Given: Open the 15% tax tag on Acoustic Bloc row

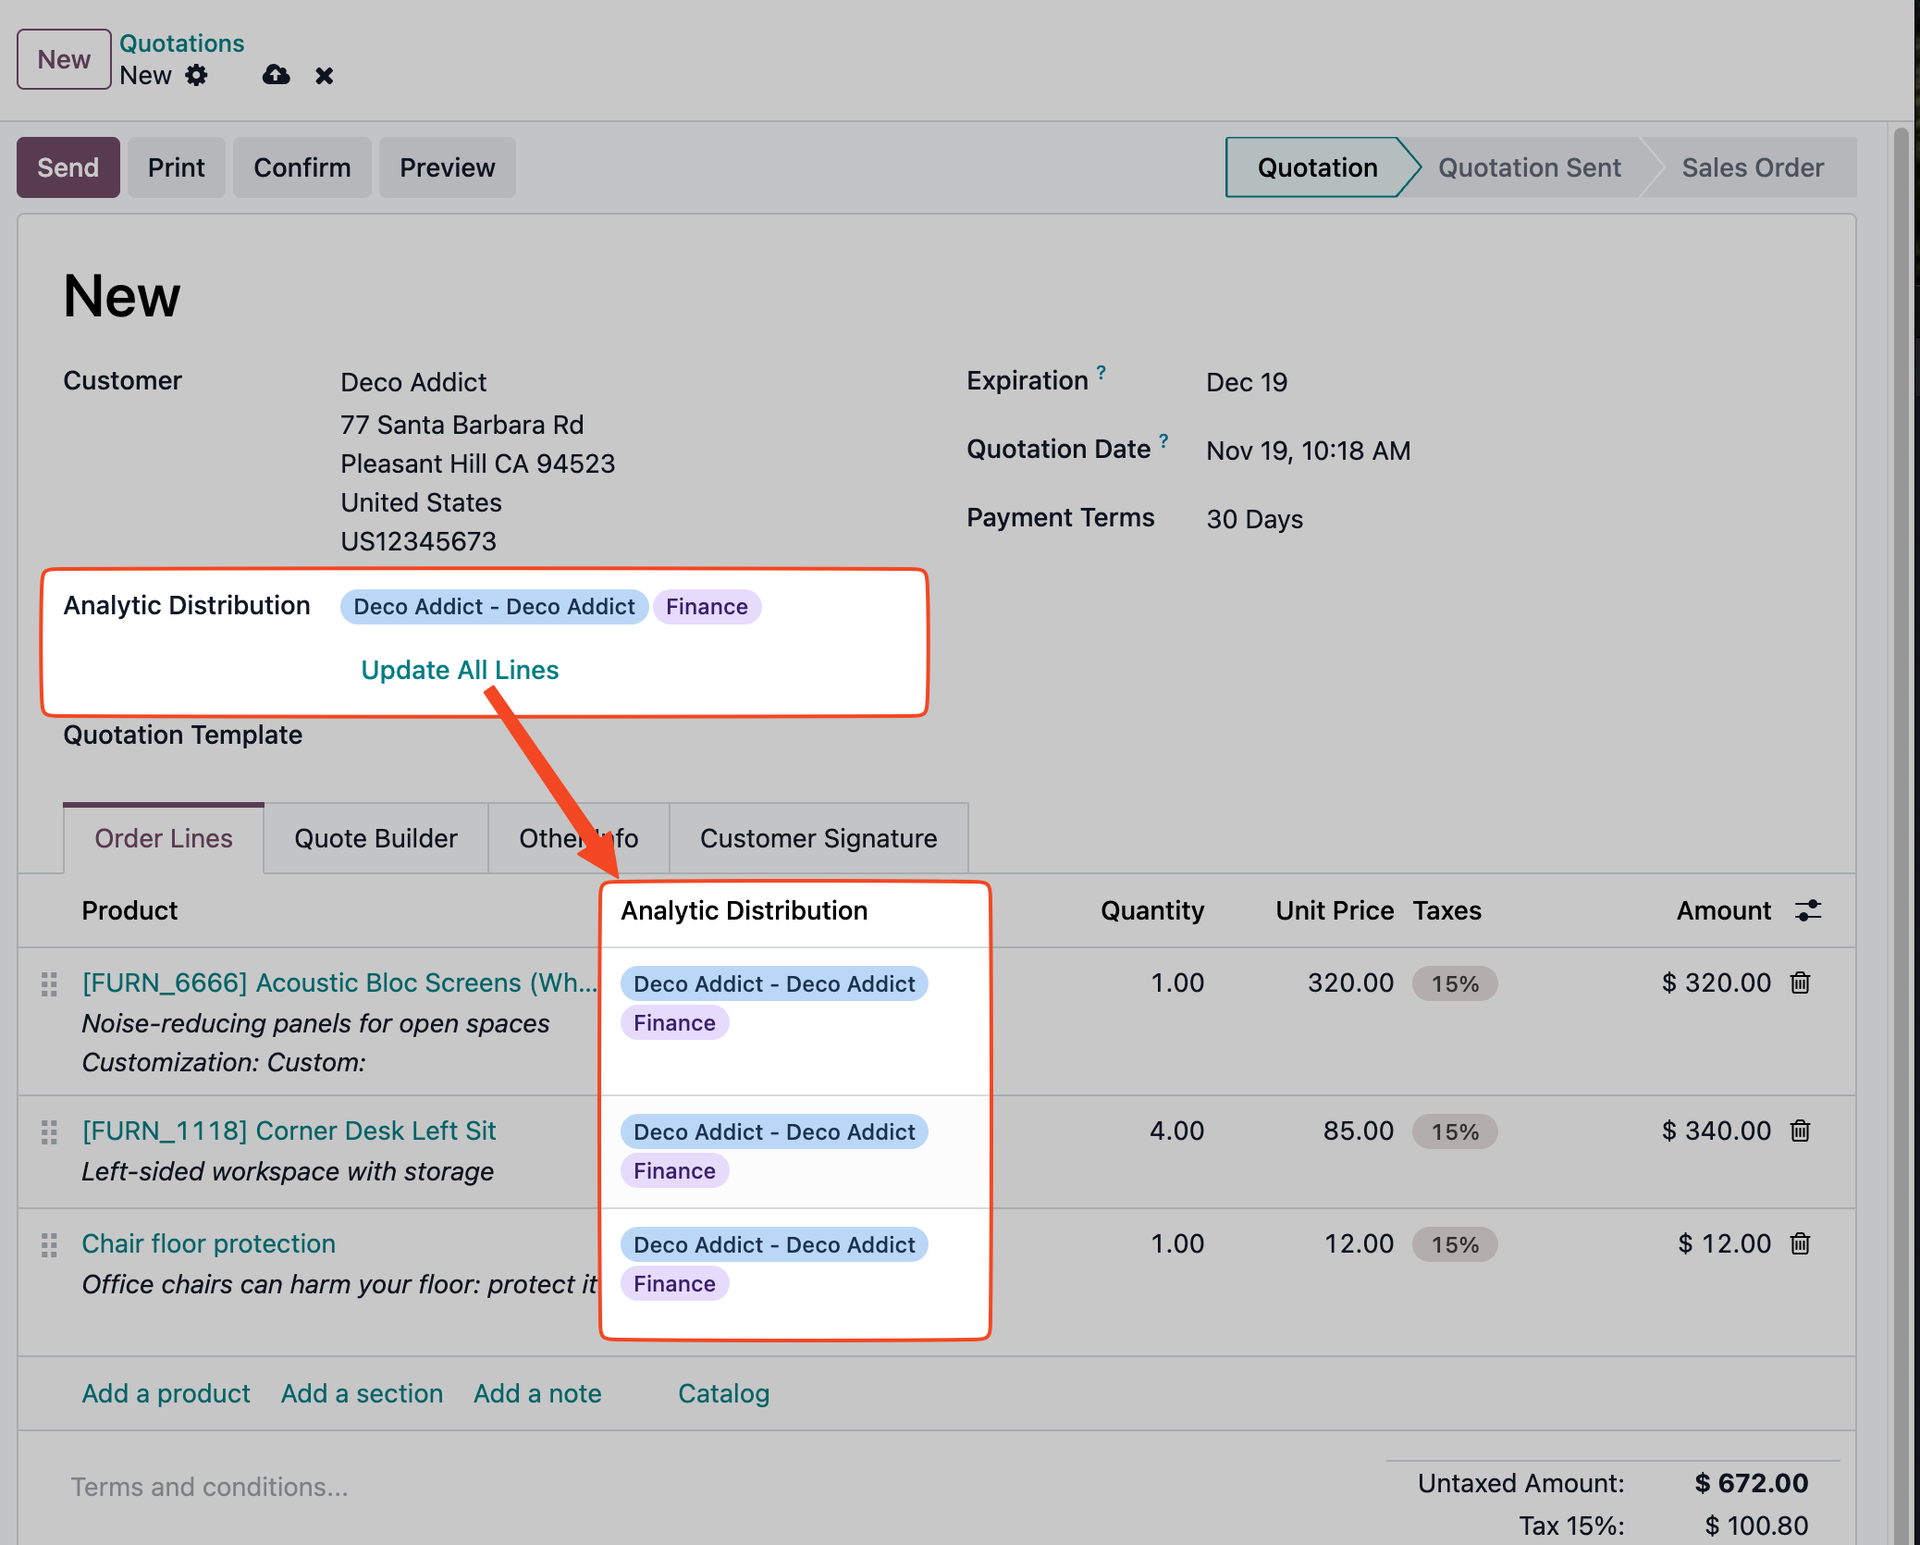Looking at the screenshot, I should (x=1454, y=984).
